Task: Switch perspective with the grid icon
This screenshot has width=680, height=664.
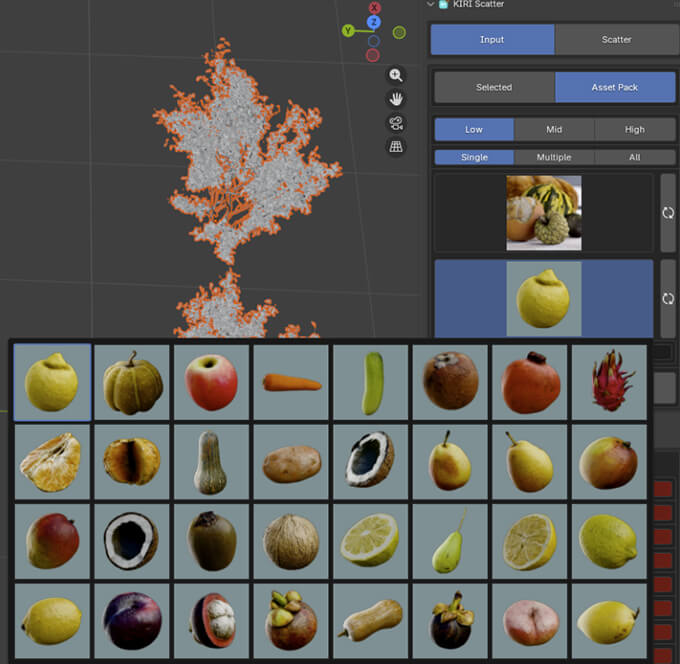Action: [396, 147]
